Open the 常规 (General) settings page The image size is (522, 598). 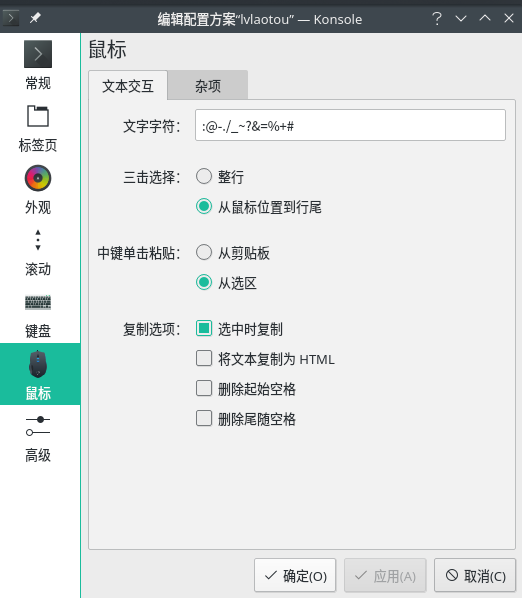[38, 65]
